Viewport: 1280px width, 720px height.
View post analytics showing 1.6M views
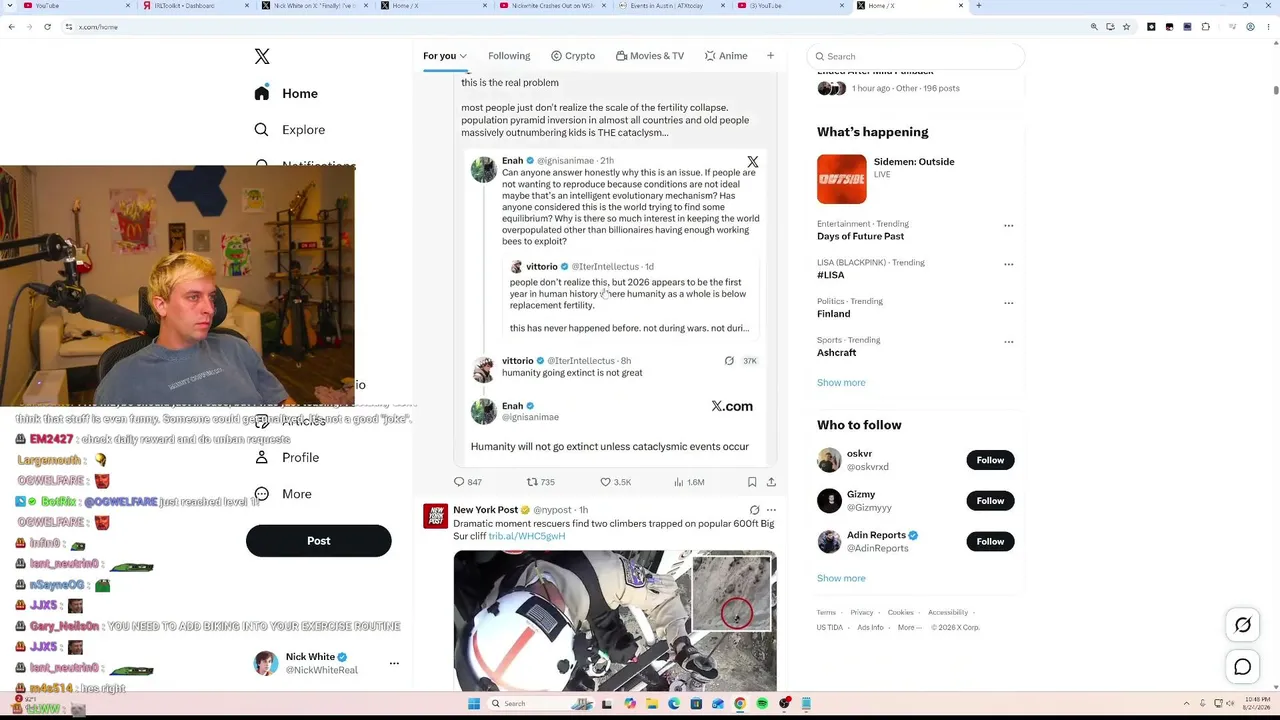click(689, 482)
